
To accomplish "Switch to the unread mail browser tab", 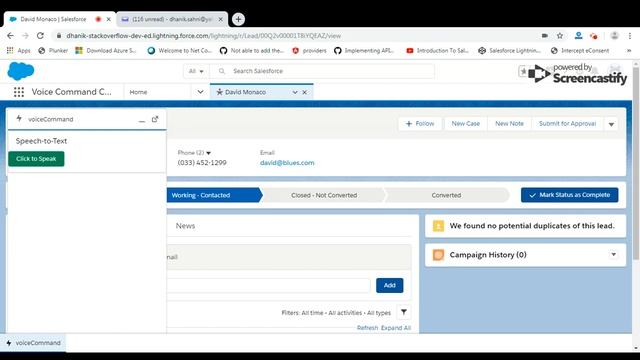I will pos(172,19).
